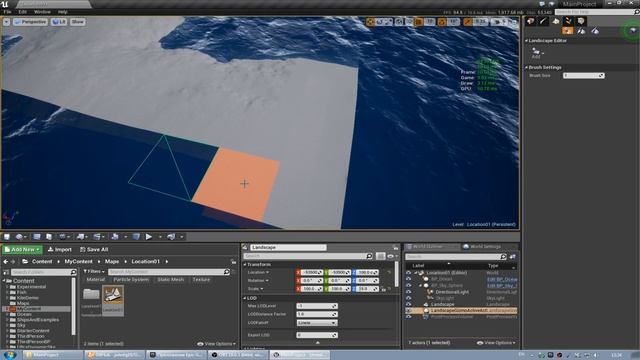Toggle visibility of BP_Sky_Sphere actor

click(409, 285)
